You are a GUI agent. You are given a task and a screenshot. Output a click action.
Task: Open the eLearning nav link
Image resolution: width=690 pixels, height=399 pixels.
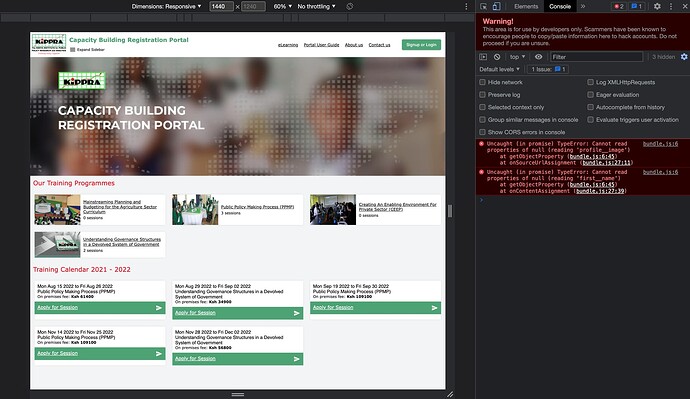(x=288, y=45)
